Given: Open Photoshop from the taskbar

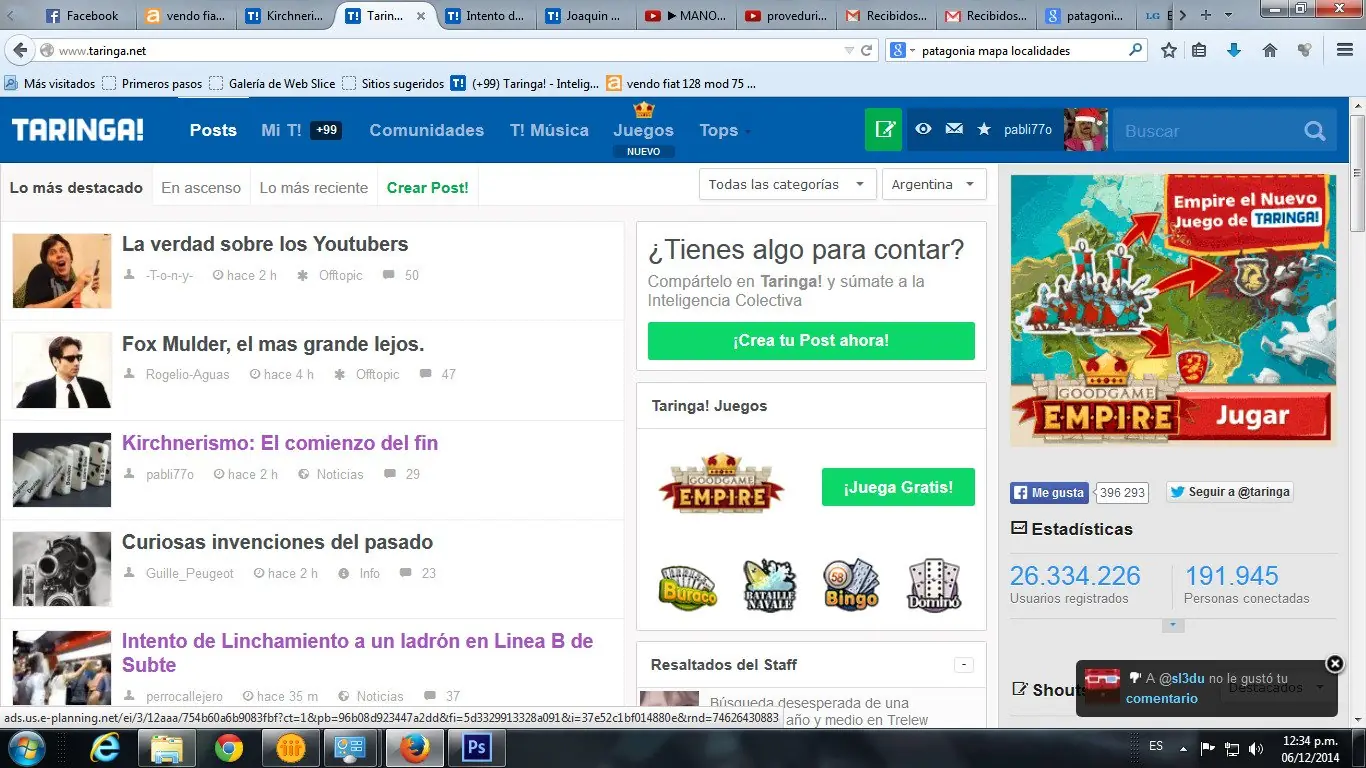Looking at the screenshot, I should [x=475, y=748].
